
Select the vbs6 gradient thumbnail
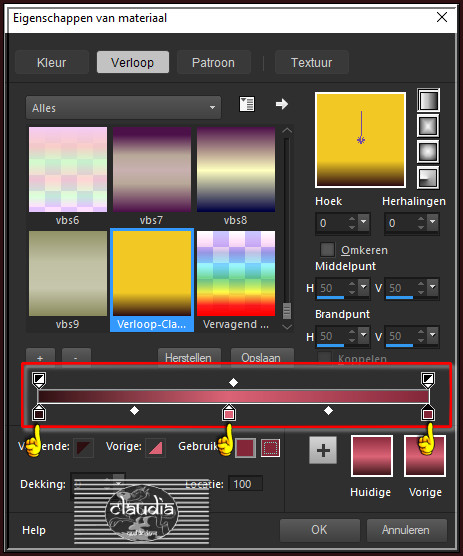pos(68,169)
